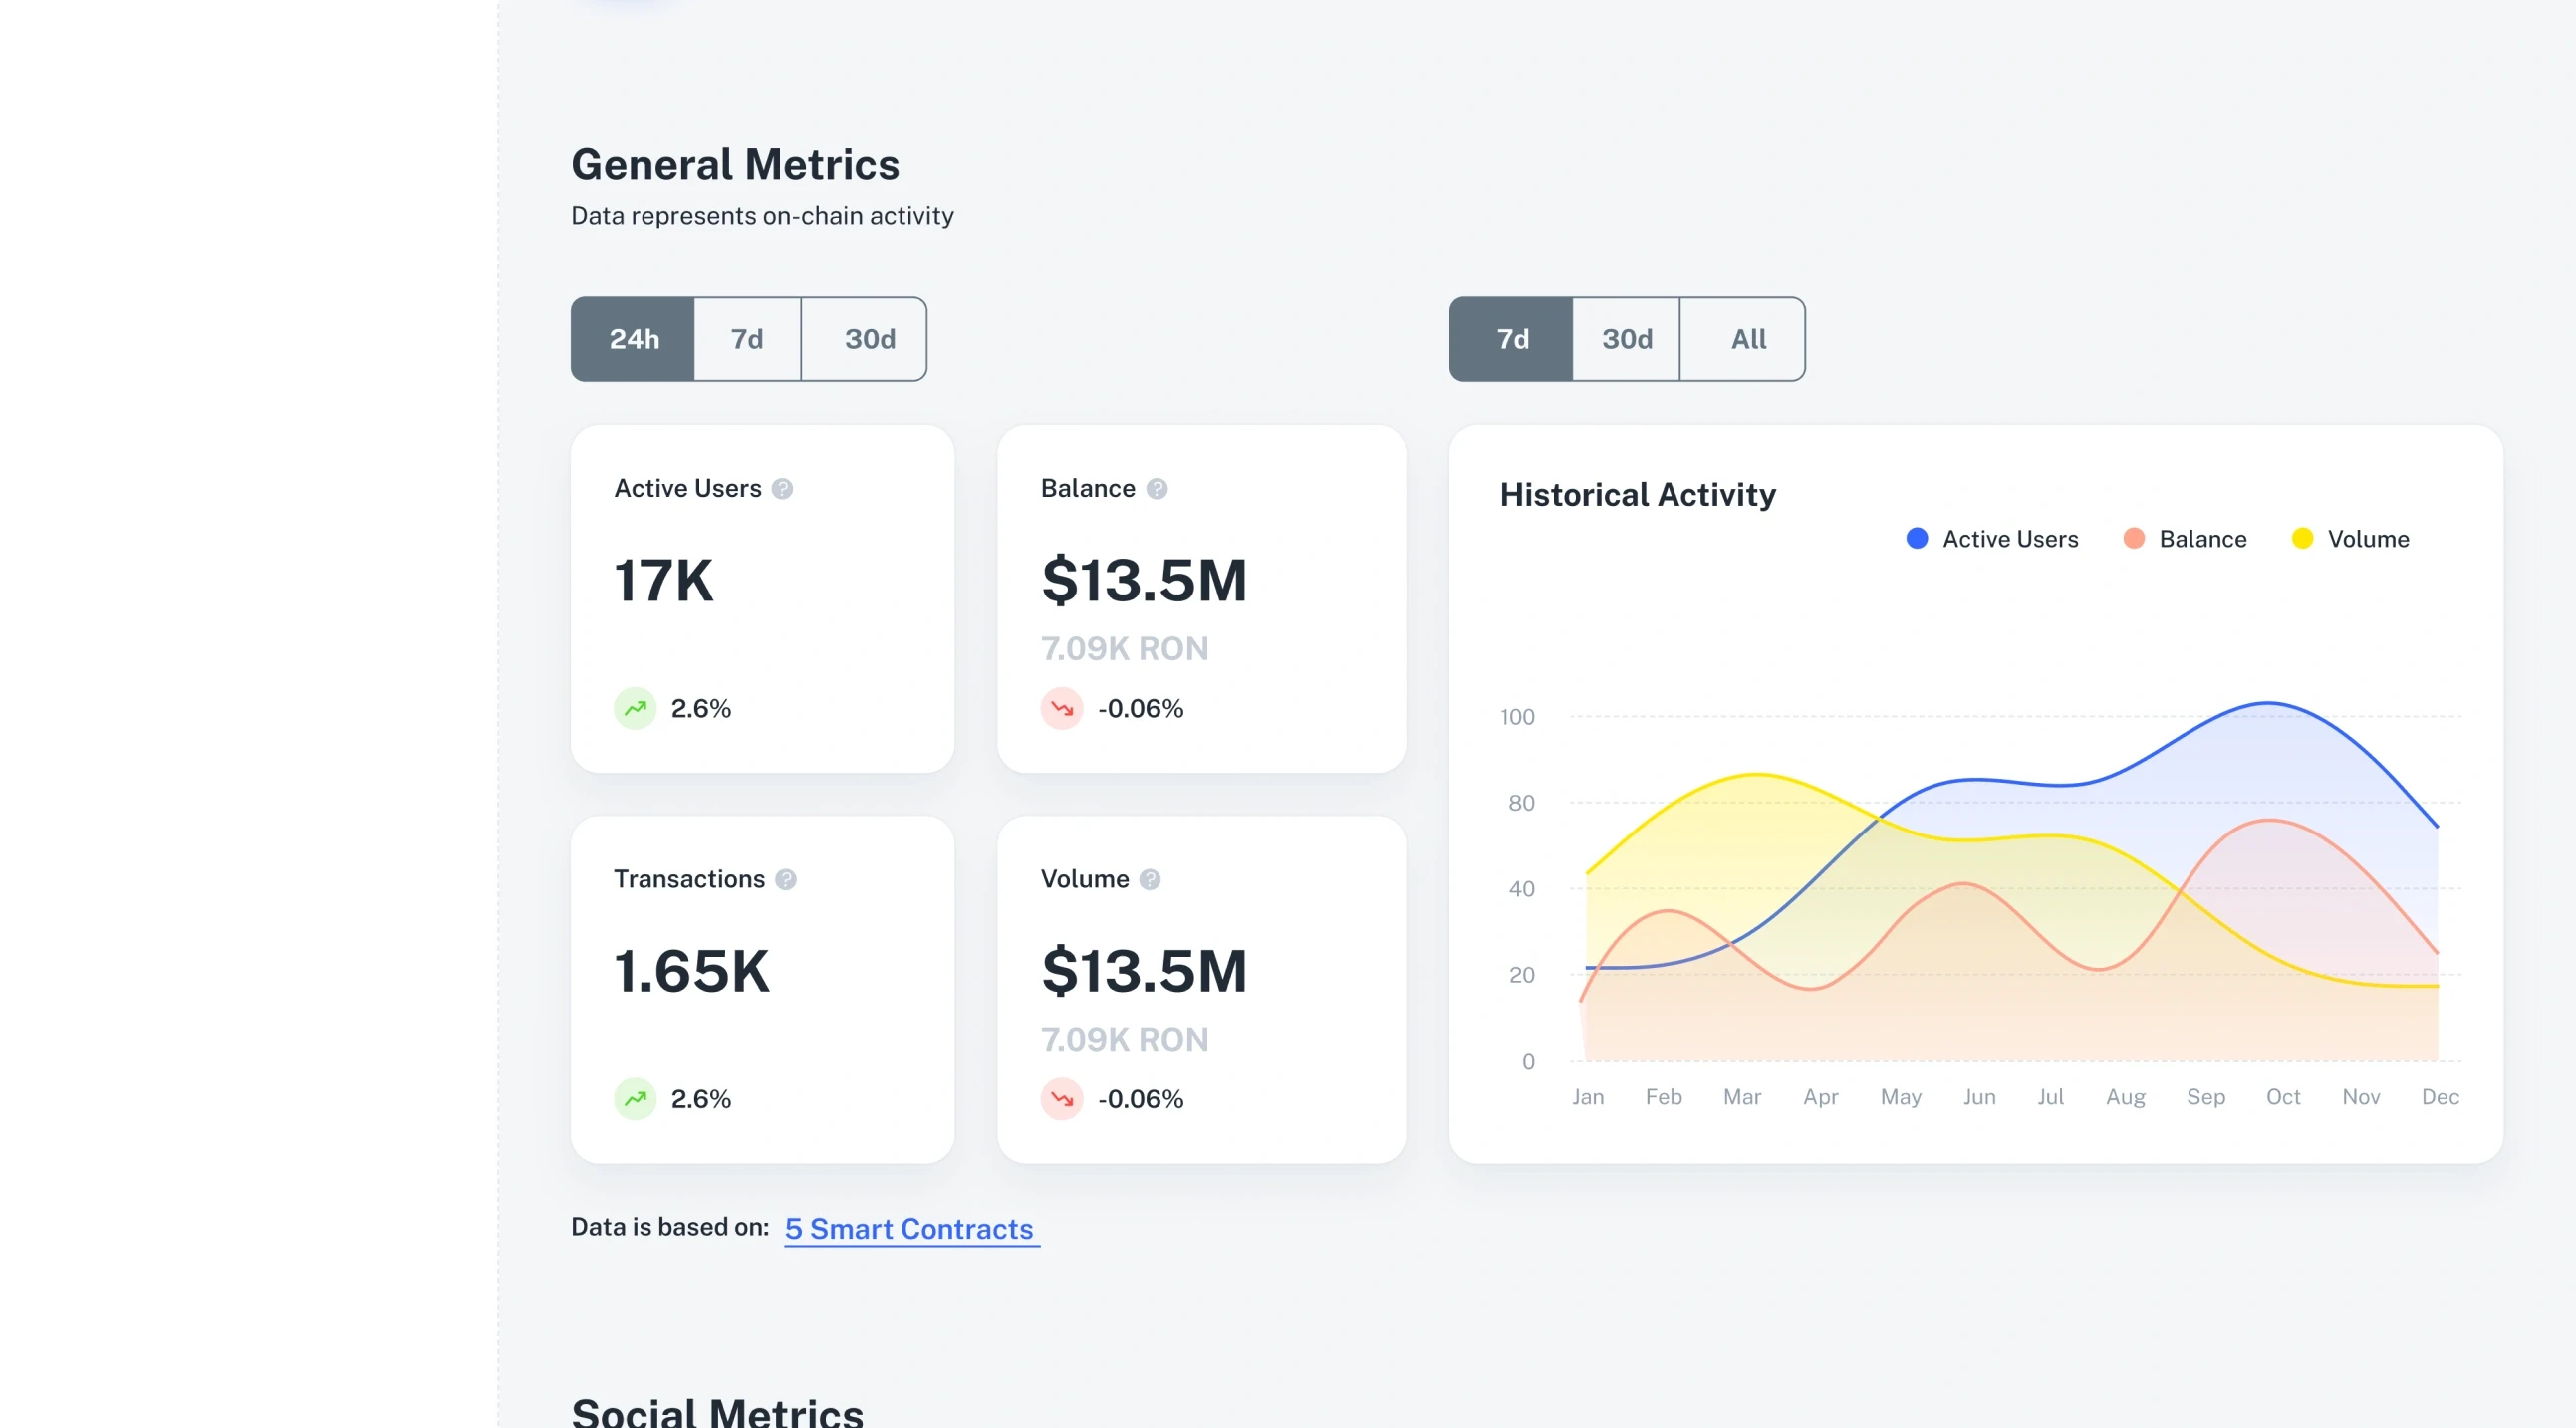Viewport: 2576px width, 1428px height.
Task: Click red downtrend icon in Balance card
Action: click(1062, 709)
